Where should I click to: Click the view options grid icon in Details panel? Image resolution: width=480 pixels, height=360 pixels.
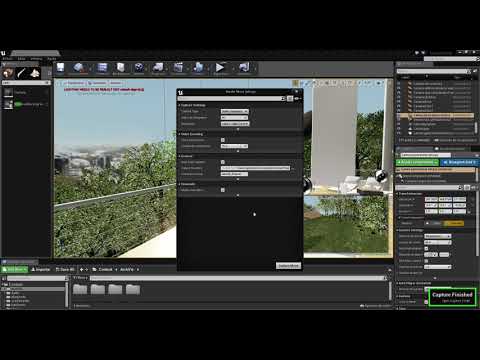point(467,188)
